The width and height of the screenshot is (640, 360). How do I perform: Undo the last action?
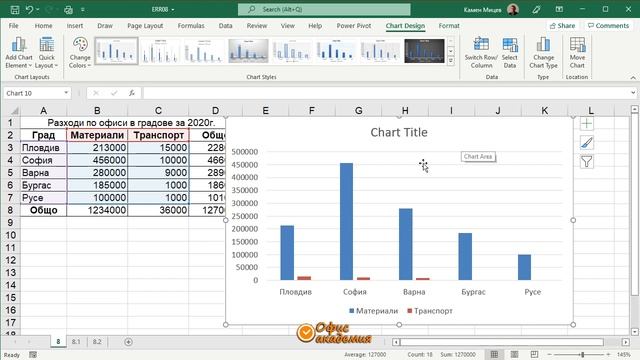pyautogui.click(x=29, y=9)
